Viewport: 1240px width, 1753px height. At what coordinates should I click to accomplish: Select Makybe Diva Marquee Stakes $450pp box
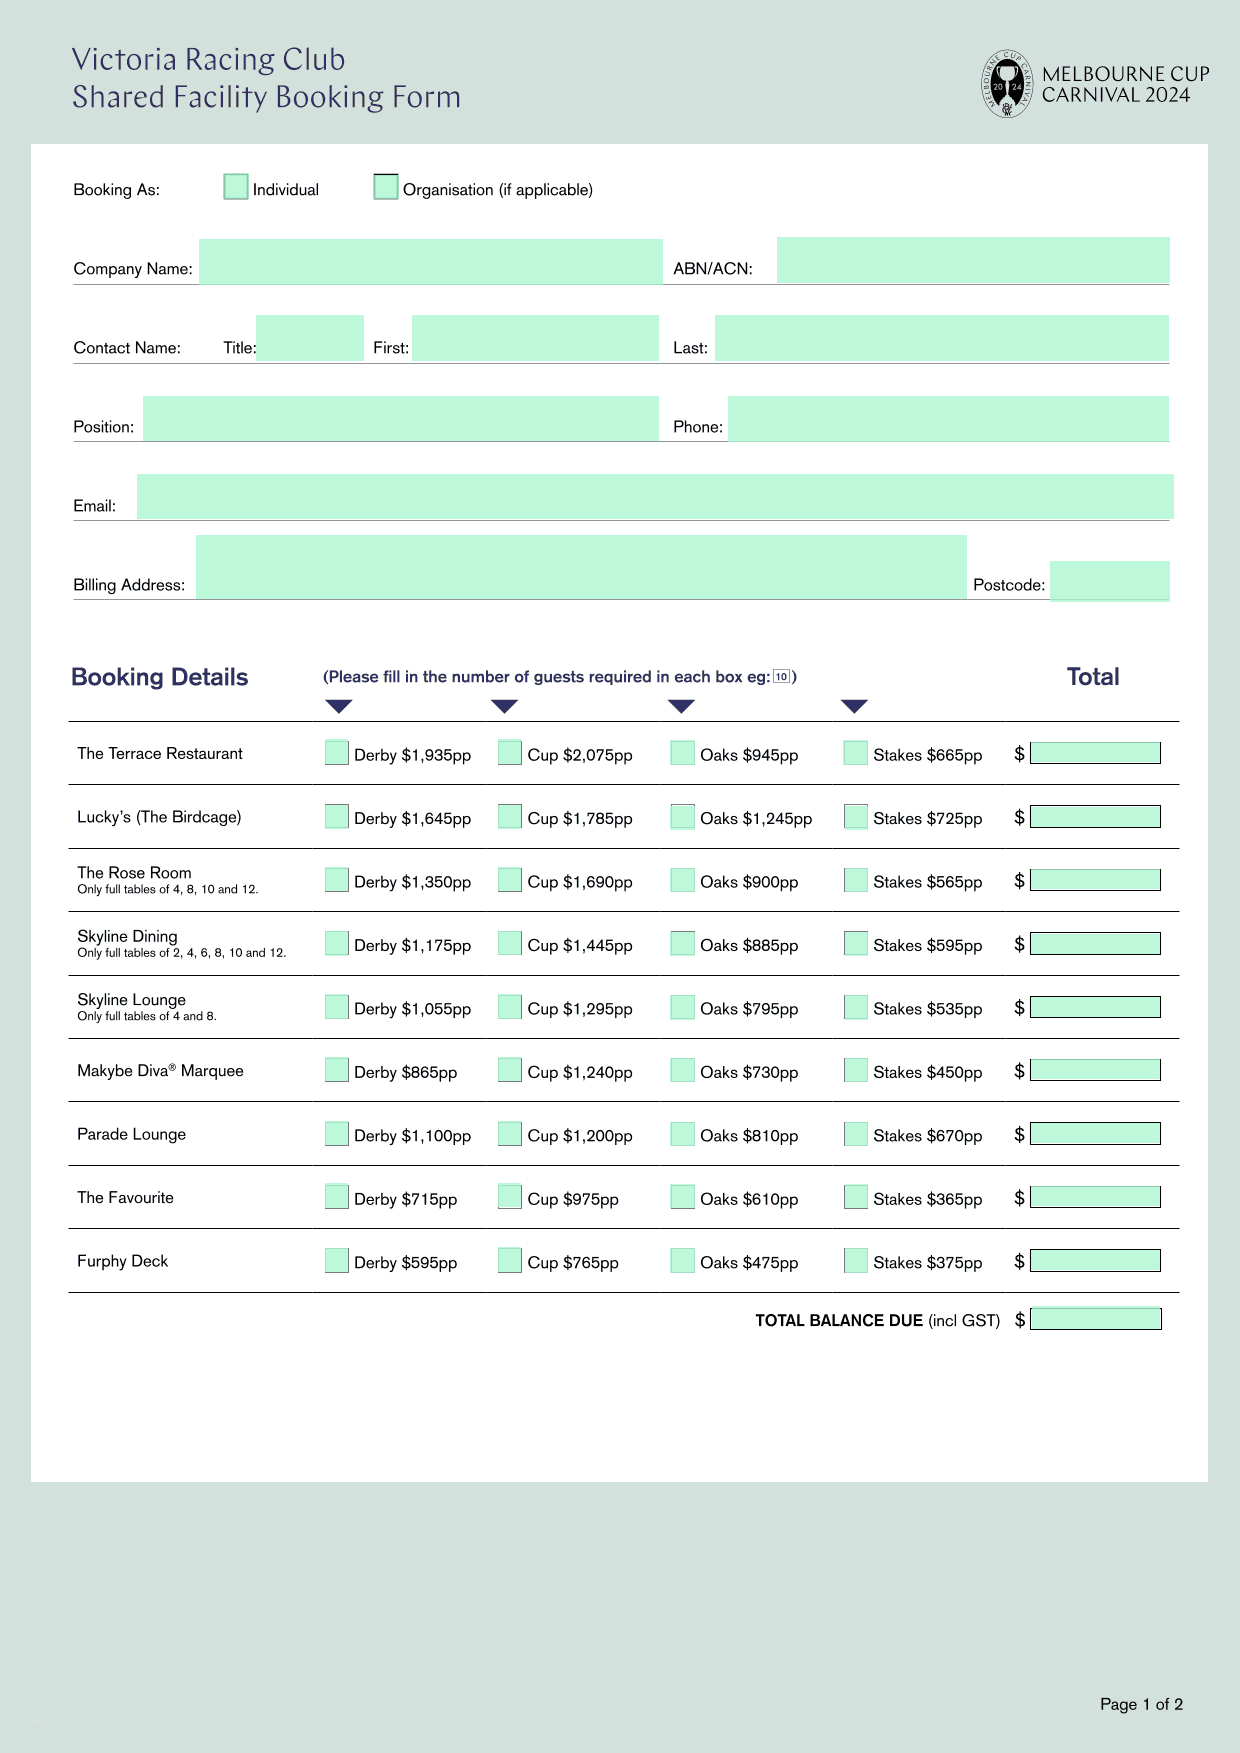[856, 1070]
